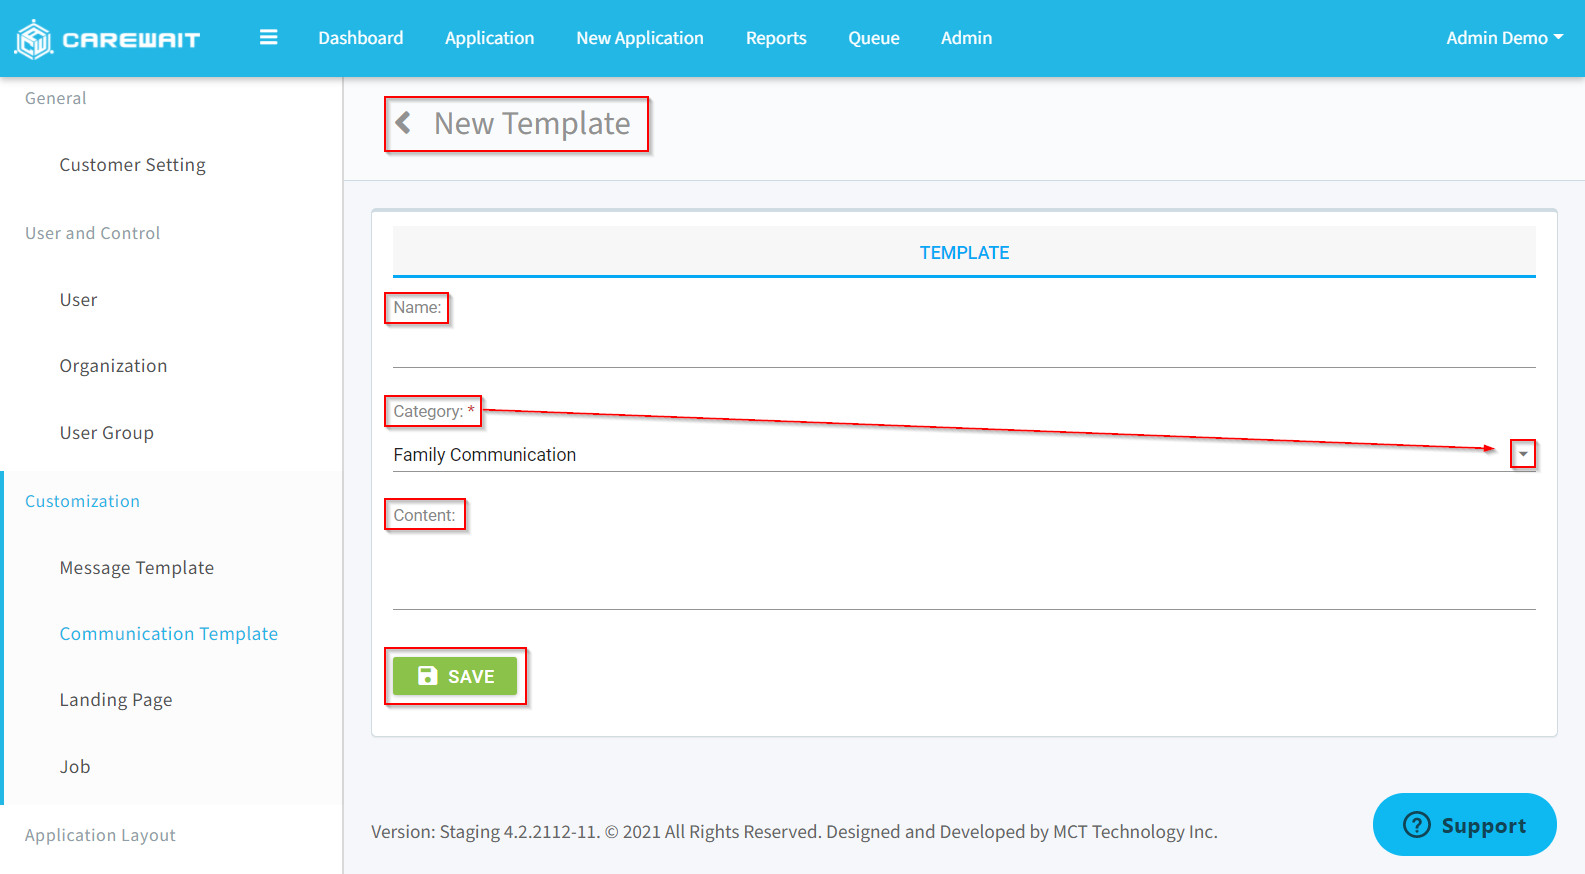
Task: Open the Admin menu item
Action: 967,38
